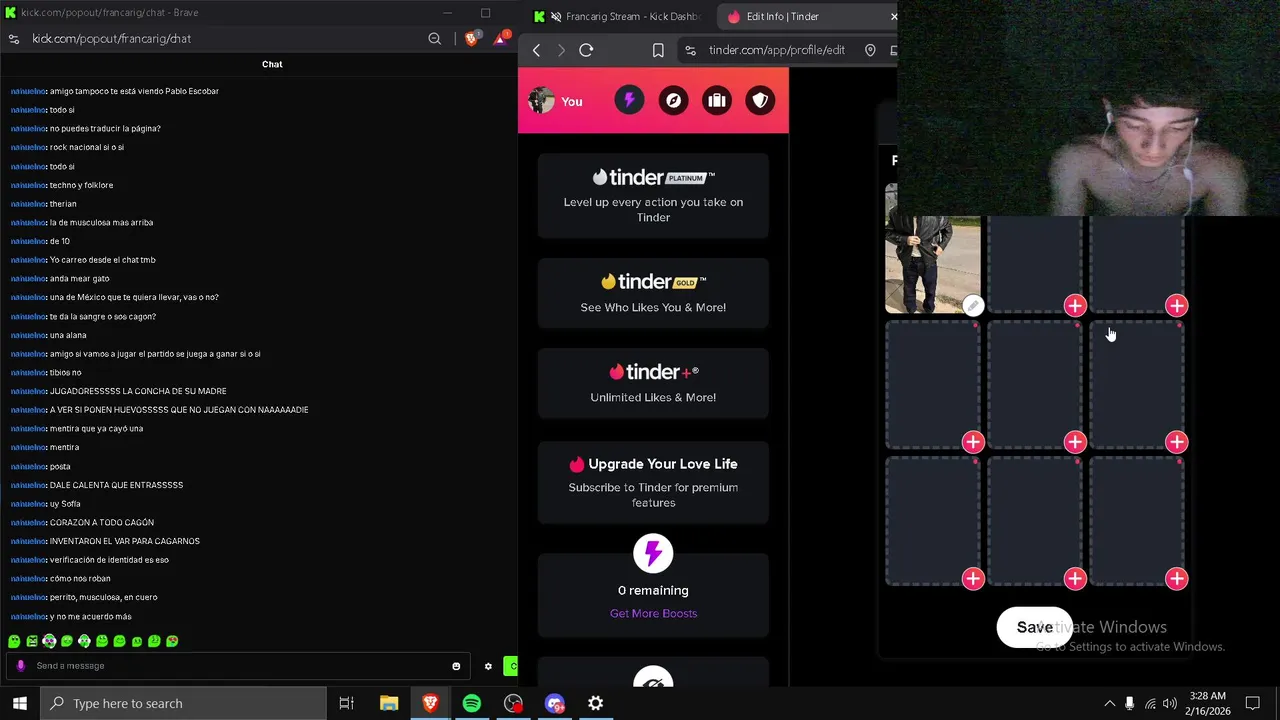The image size is (1280, 720).
Task: Go back in the Tinder browser window
Action: pyautogui.click(x=536, y=50)
